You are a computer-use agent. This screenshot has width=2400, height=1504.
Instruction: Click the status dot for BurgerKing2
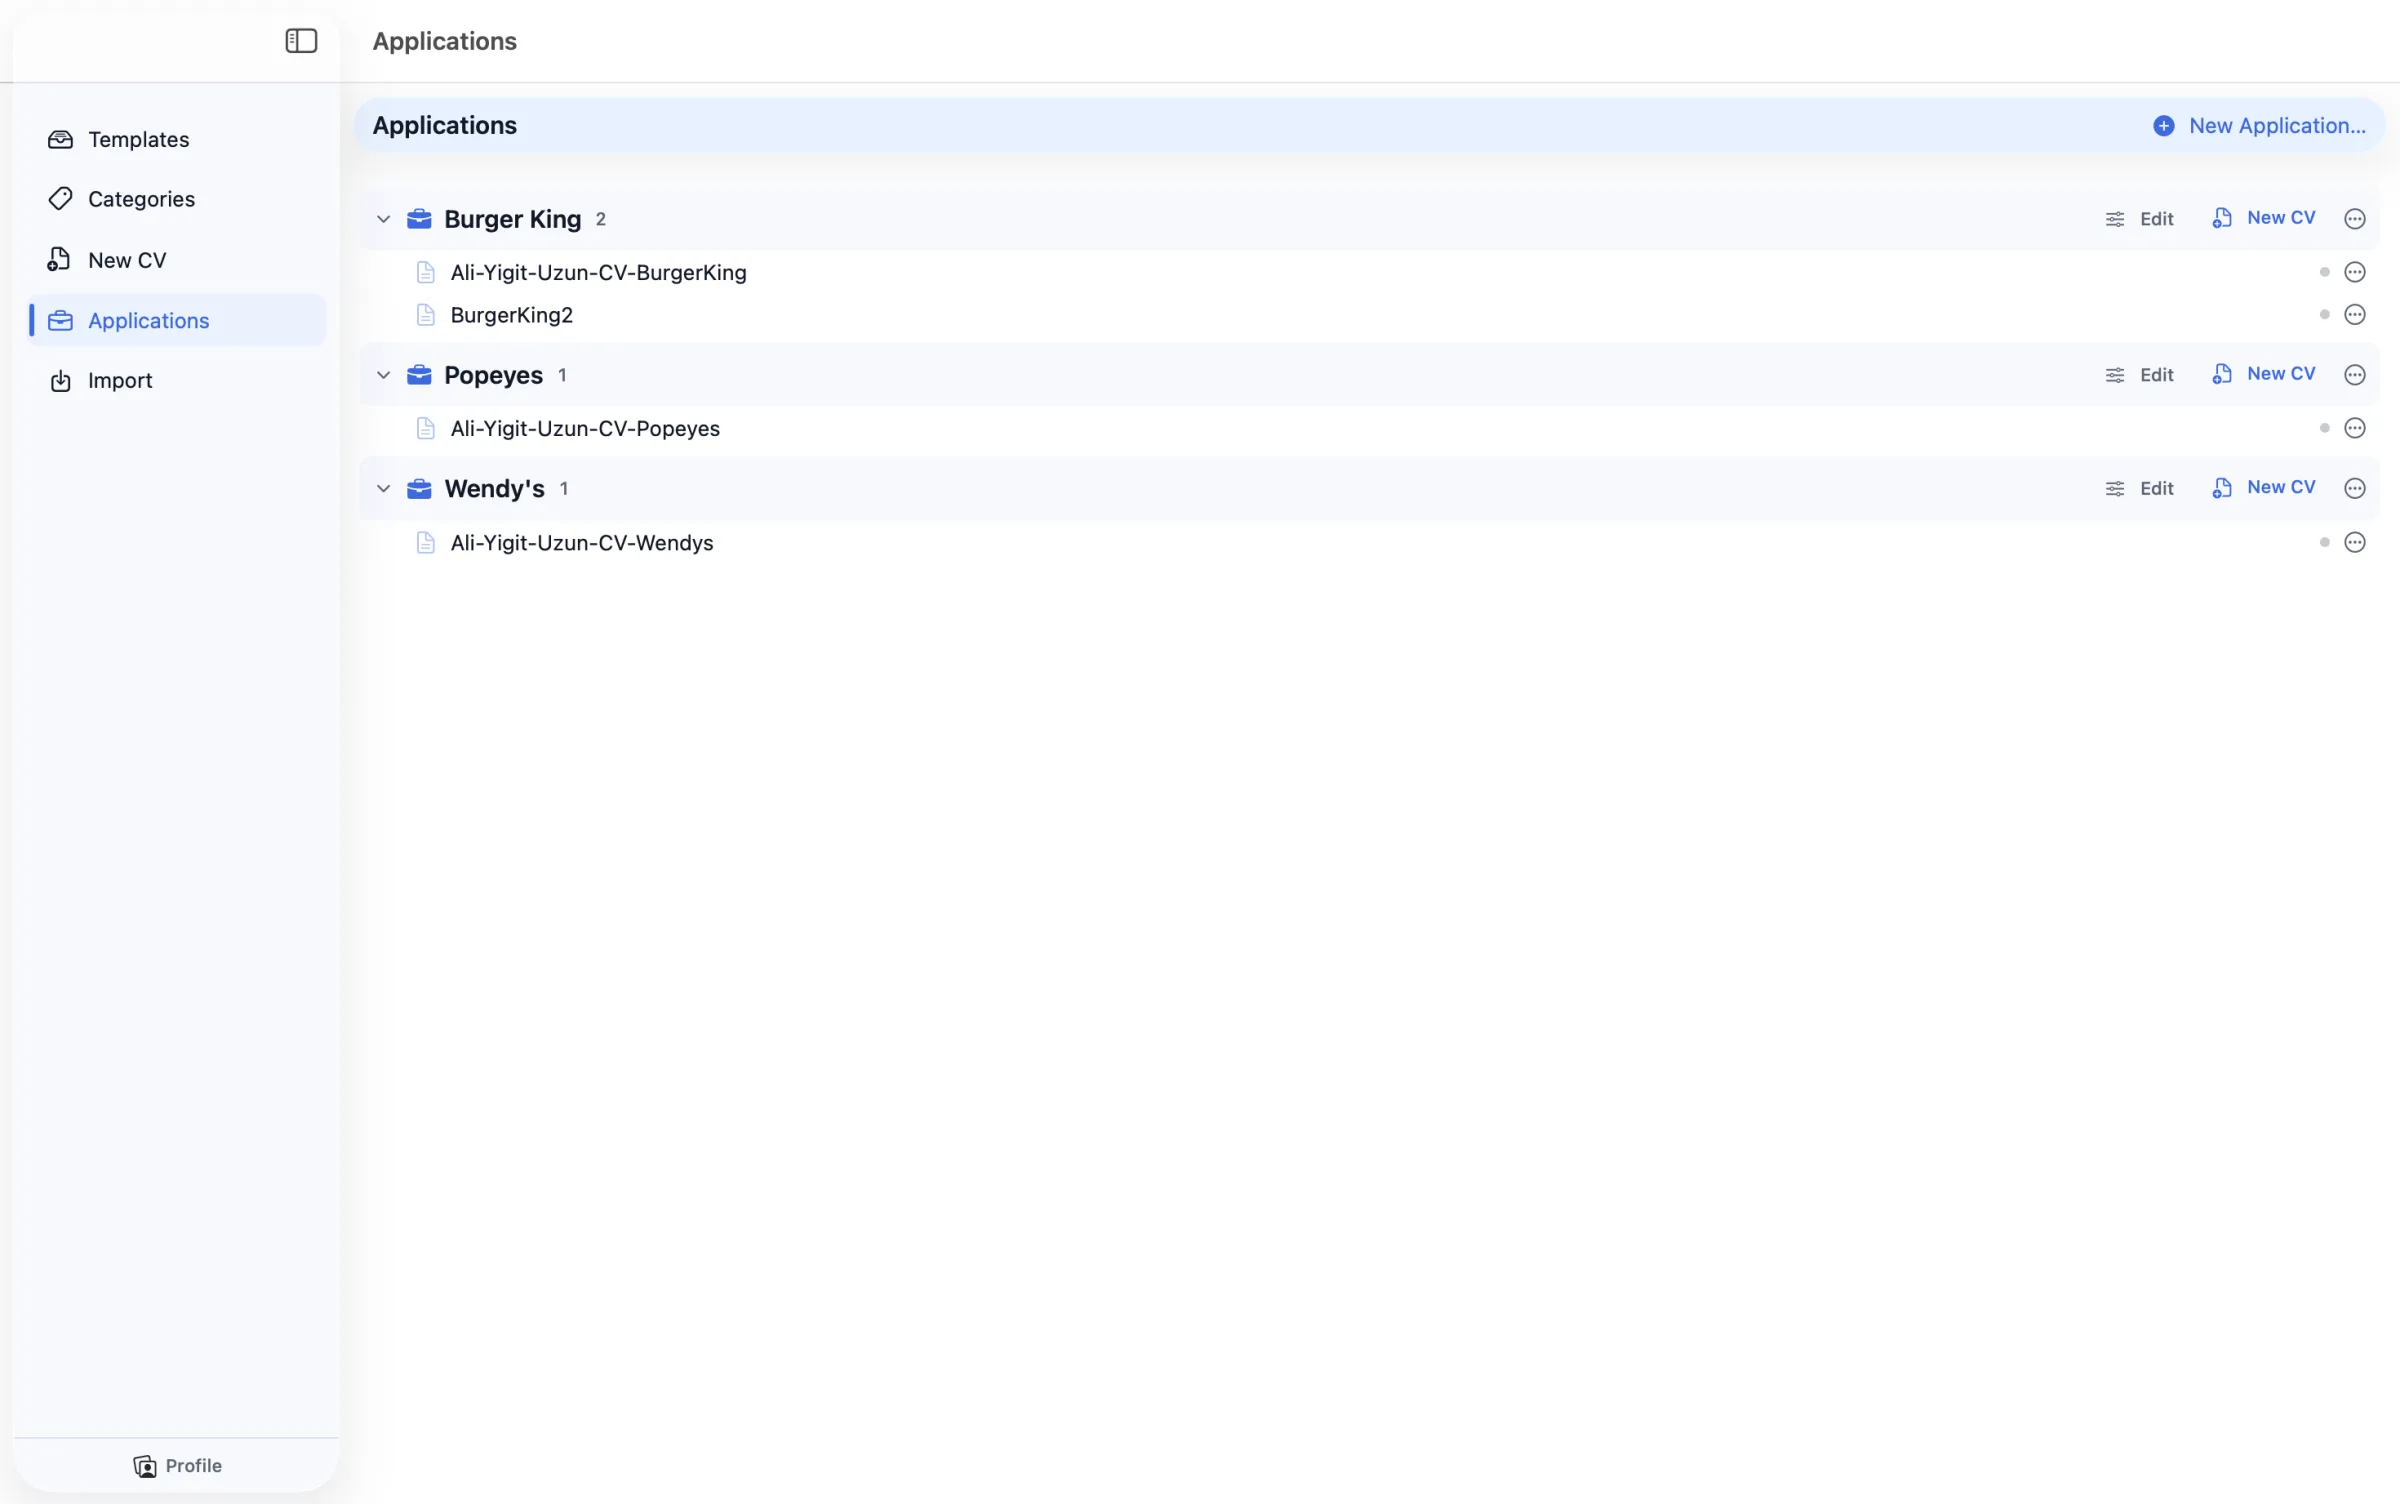(x=2324, y=315)
